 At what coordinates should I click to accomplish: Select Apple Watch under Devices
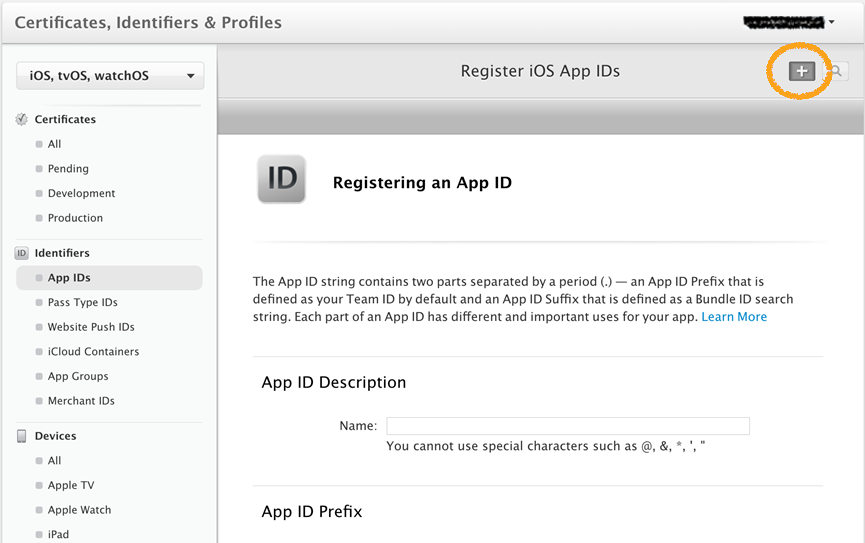[81, 510]
